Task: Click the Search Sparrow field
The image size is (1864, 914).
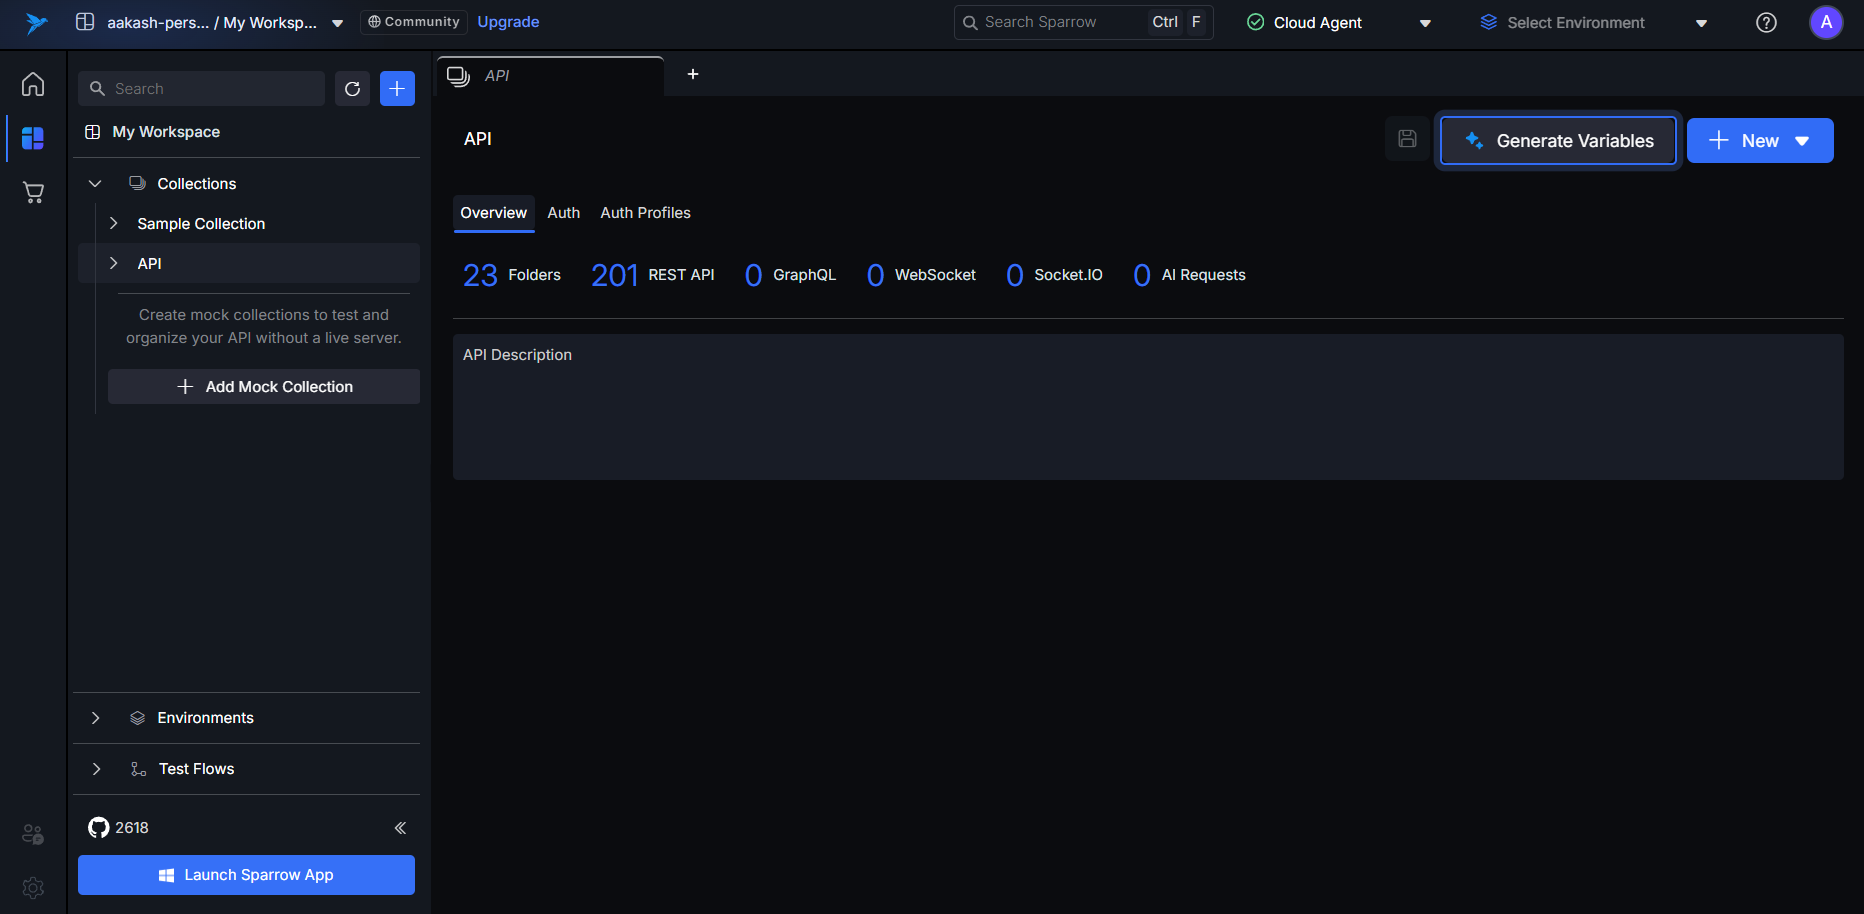Action: (x=1084, y=22)
